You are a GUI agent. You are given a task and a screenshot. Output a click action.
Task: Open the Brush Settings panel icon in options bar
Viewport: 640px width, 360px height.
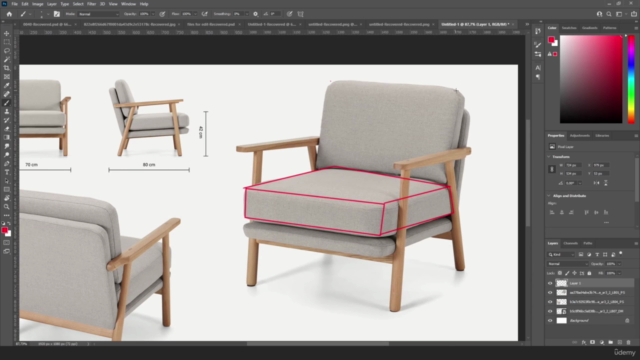pyautogui.click(x=56, y=14)
